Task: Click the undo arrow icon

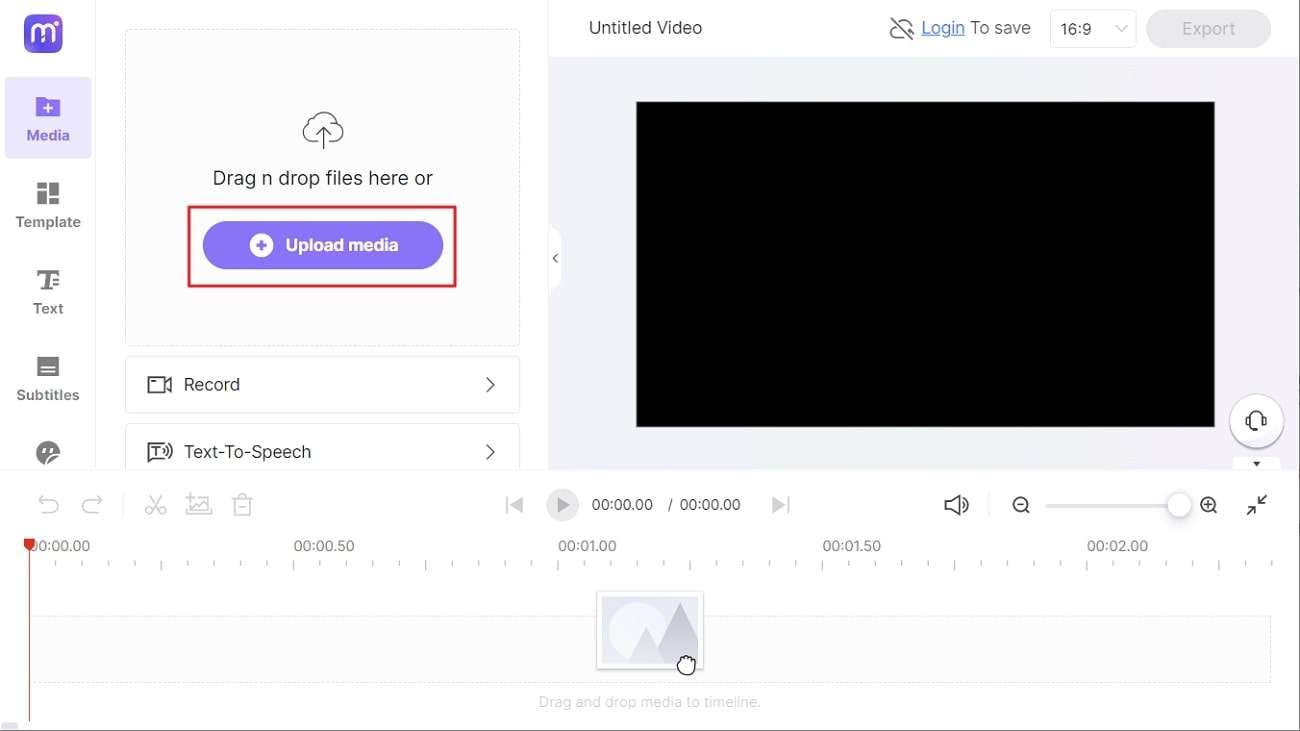Action: [x=48, y=504]
